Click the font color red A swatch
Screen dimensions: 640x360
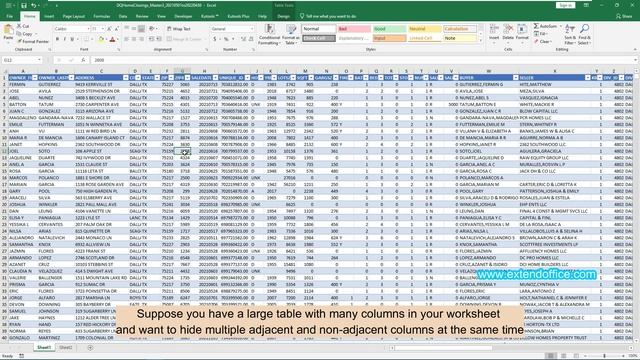pos(113,40)
